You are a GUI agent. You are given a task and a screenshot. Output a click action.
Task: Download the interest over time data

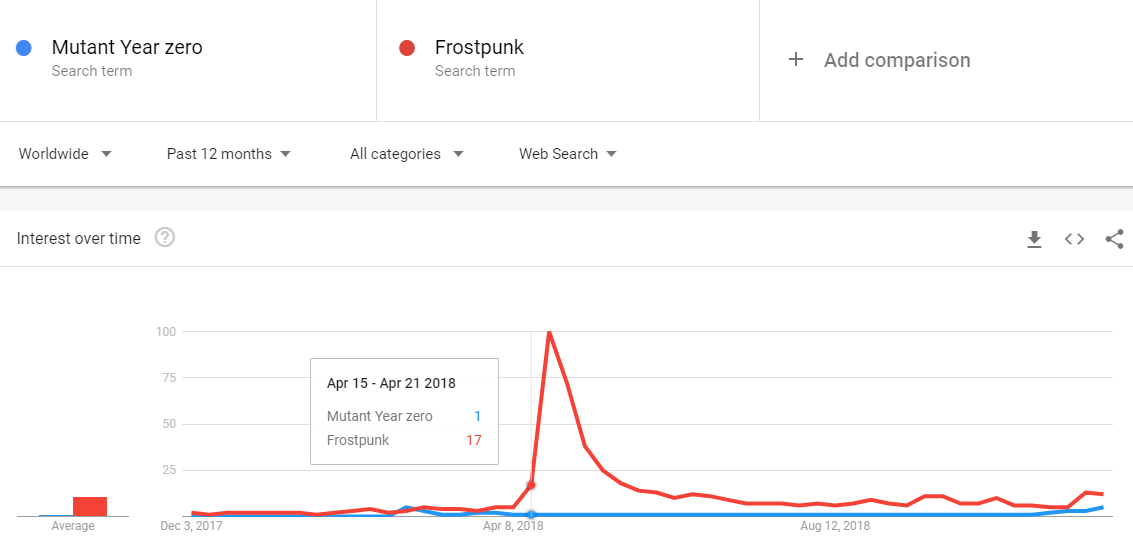(1035, 239)
